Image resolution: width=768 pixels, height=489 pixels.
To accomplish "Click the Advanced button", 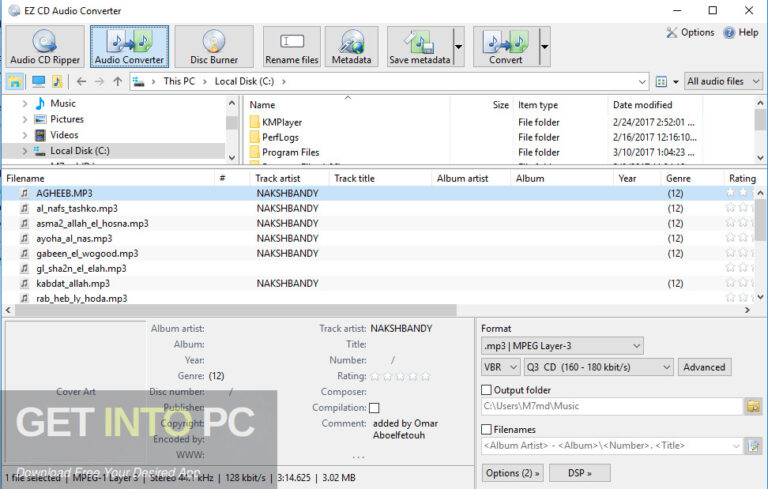I will coord(704,367).
